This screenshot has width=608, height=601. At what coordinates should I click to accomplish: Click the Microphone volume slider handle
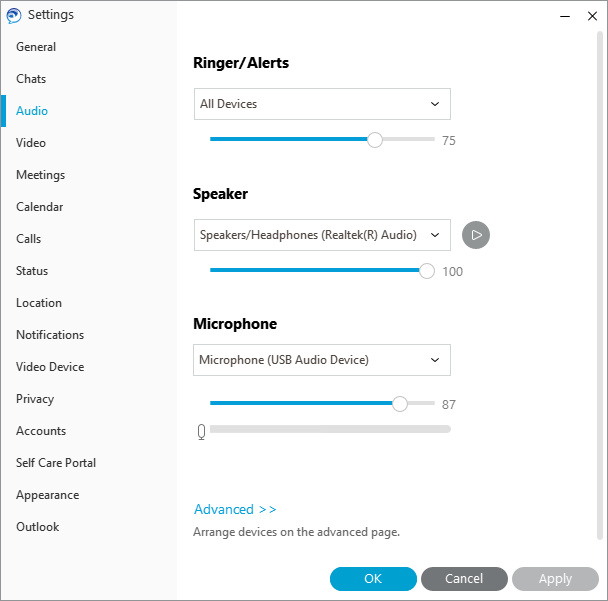(400, 404)
